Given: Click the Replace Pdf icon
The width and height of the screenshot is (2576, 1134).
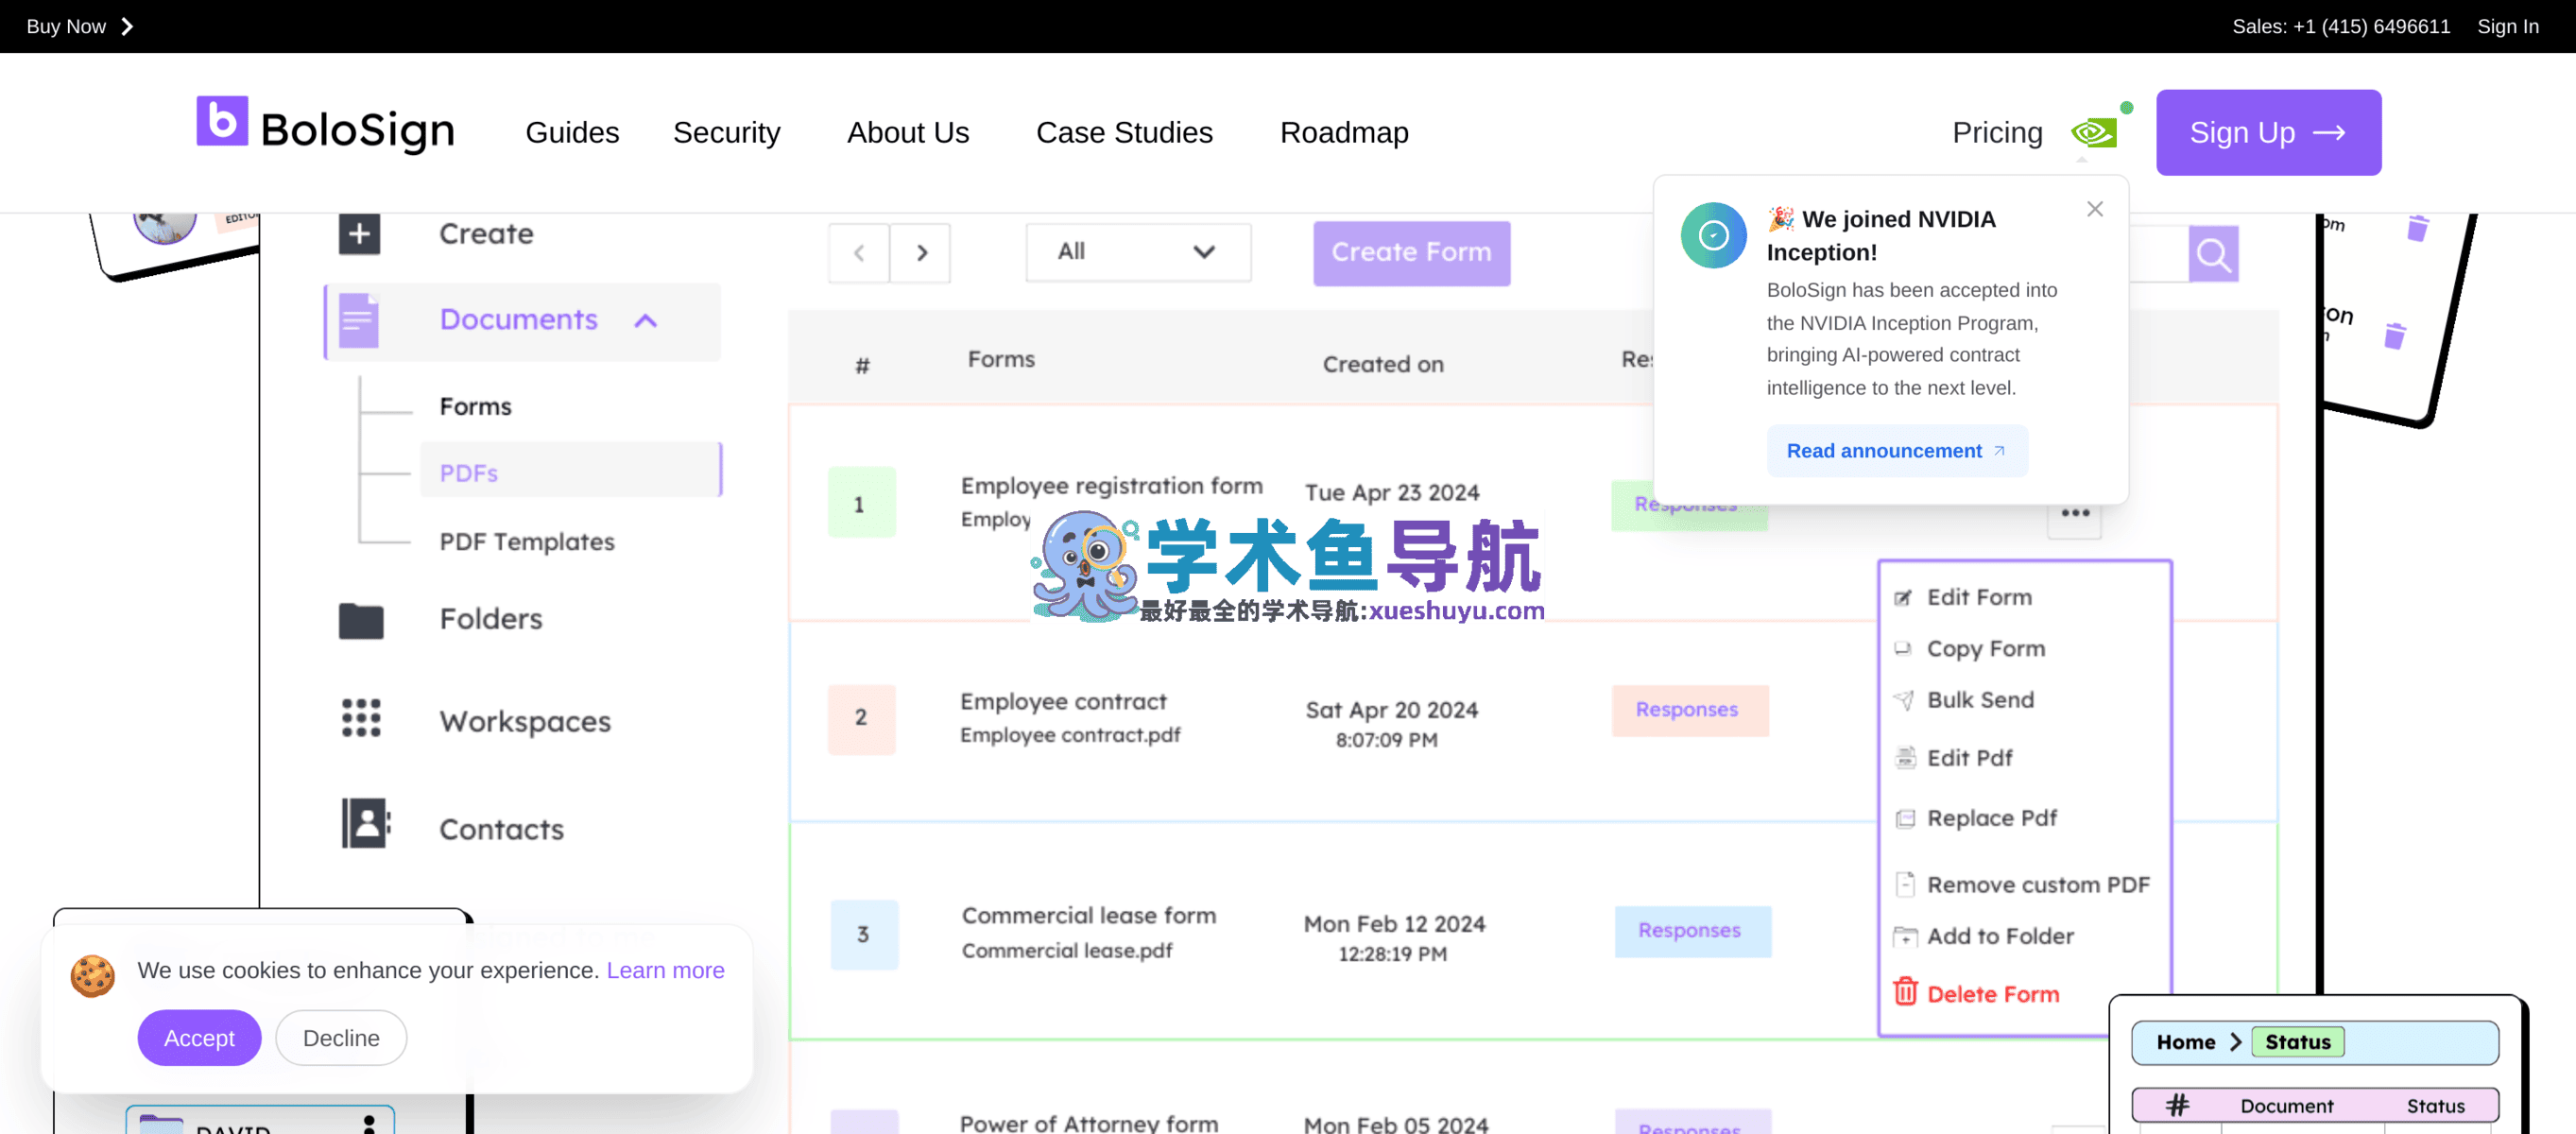Looking at the screenshot, I should pos(1905,819).
